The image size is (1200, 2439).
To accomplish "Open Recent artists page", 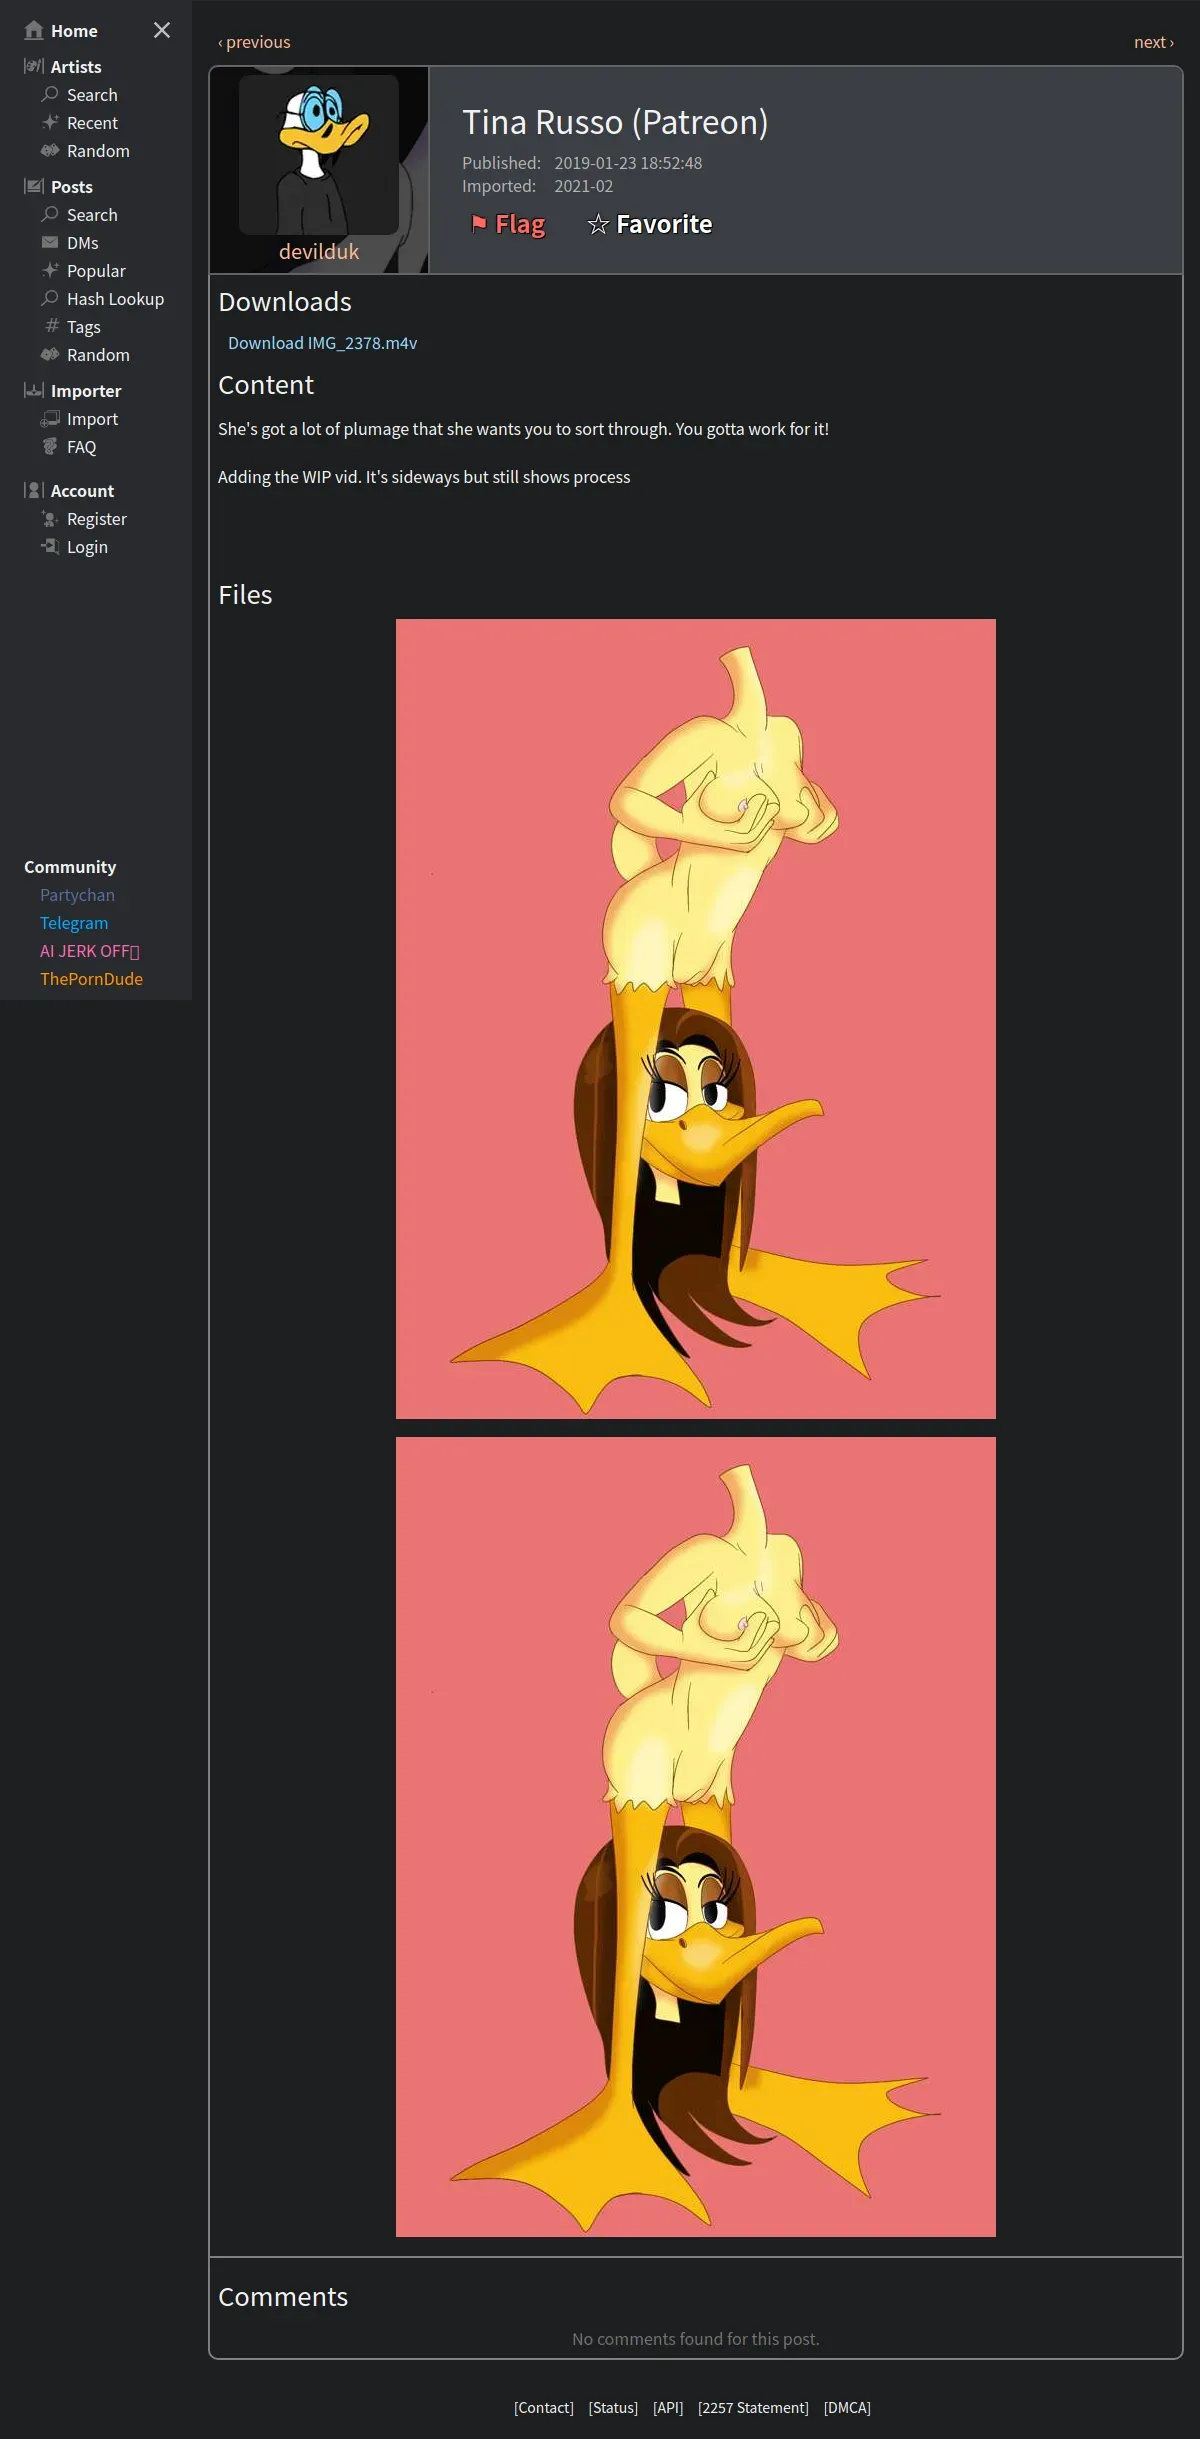I will coord(92,123).
